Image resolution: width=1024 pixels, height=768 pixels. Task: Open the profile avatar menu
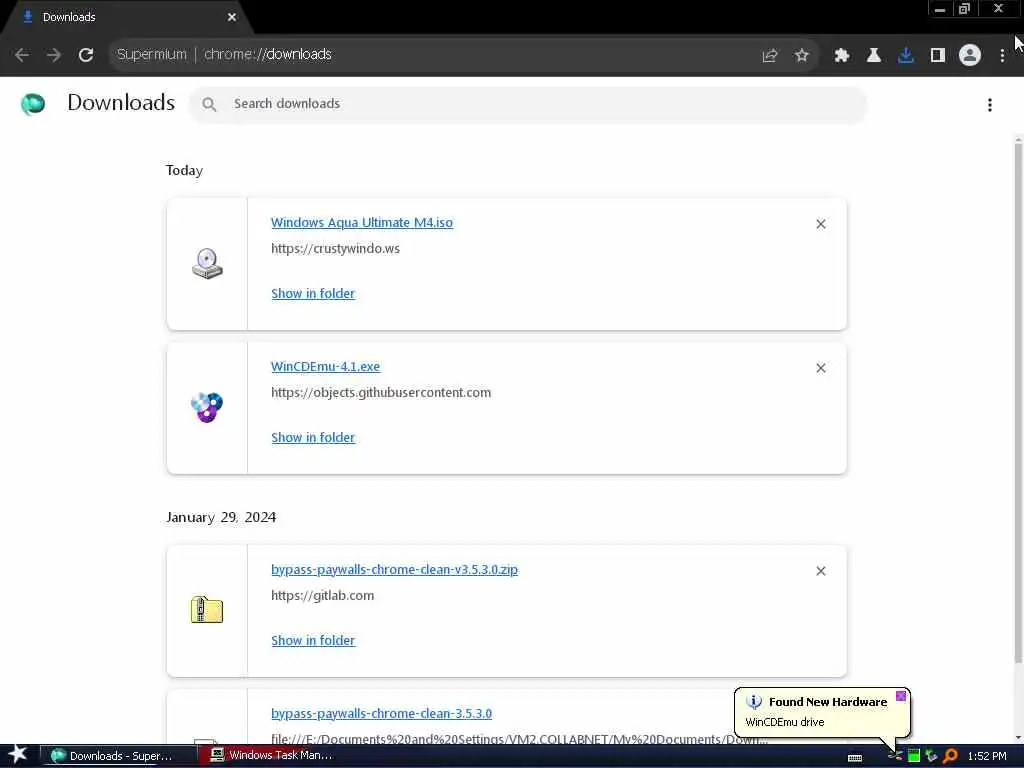point(970,56)
